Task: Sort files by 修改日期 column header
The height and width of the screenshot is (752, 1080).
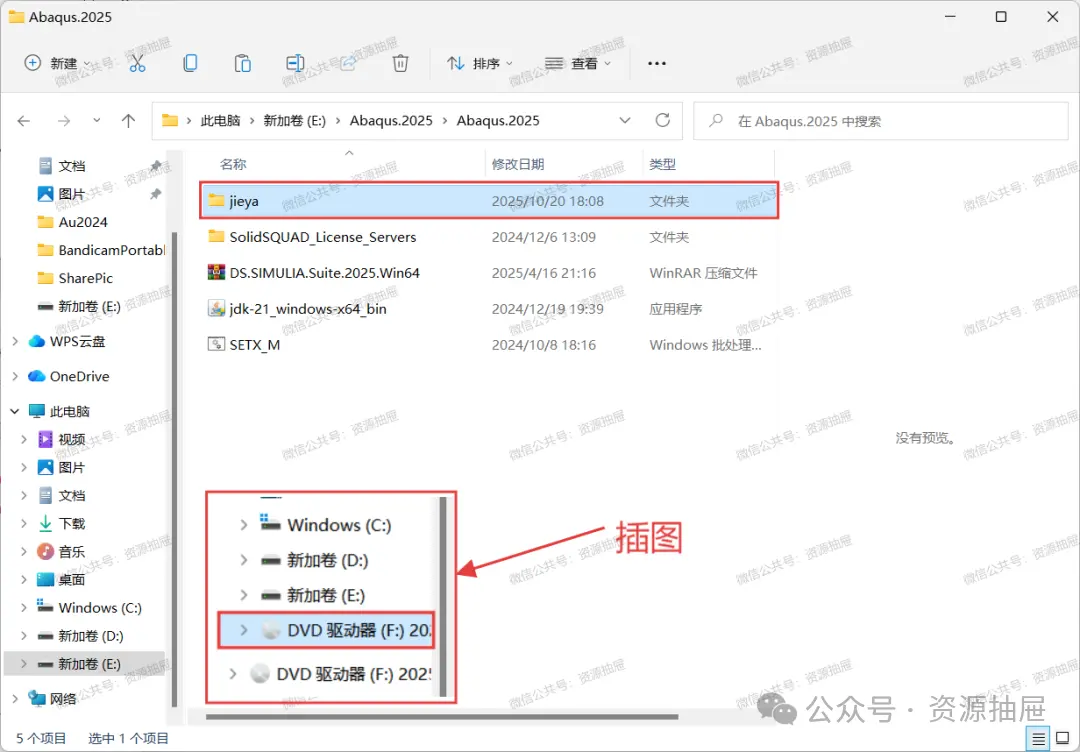Action: click(518, 164)
